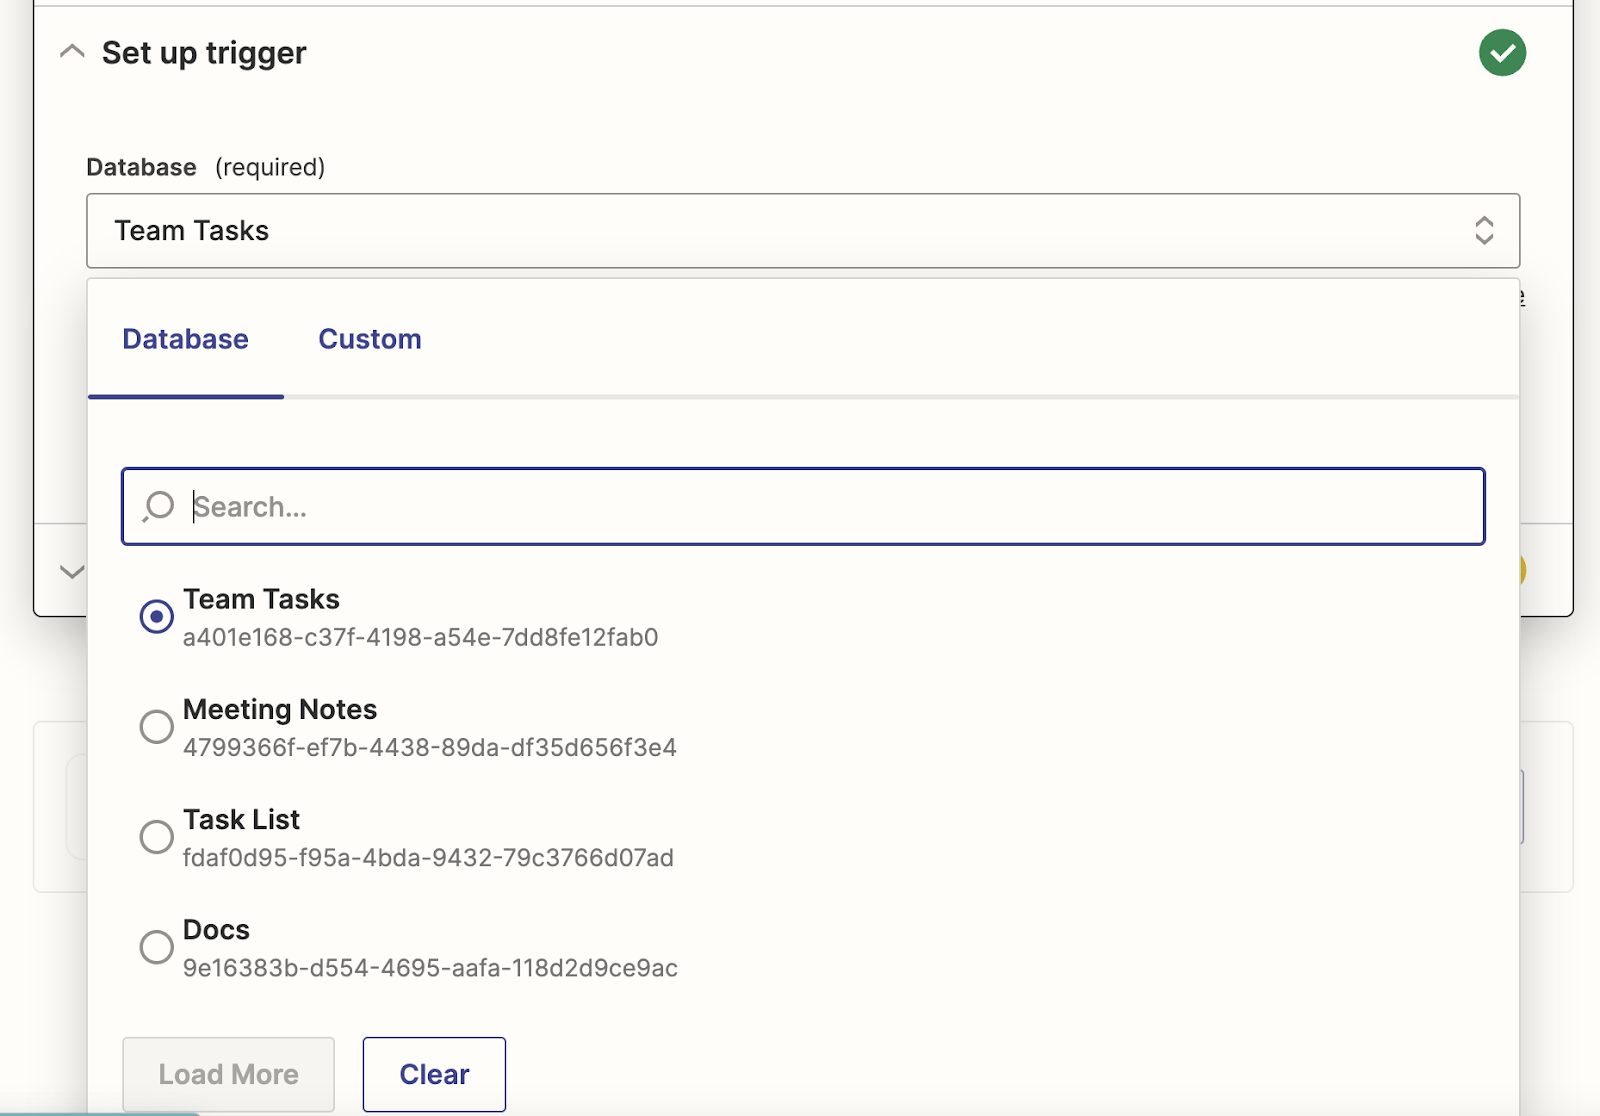Click the Team Tasks database ID text

coord(420,638)
